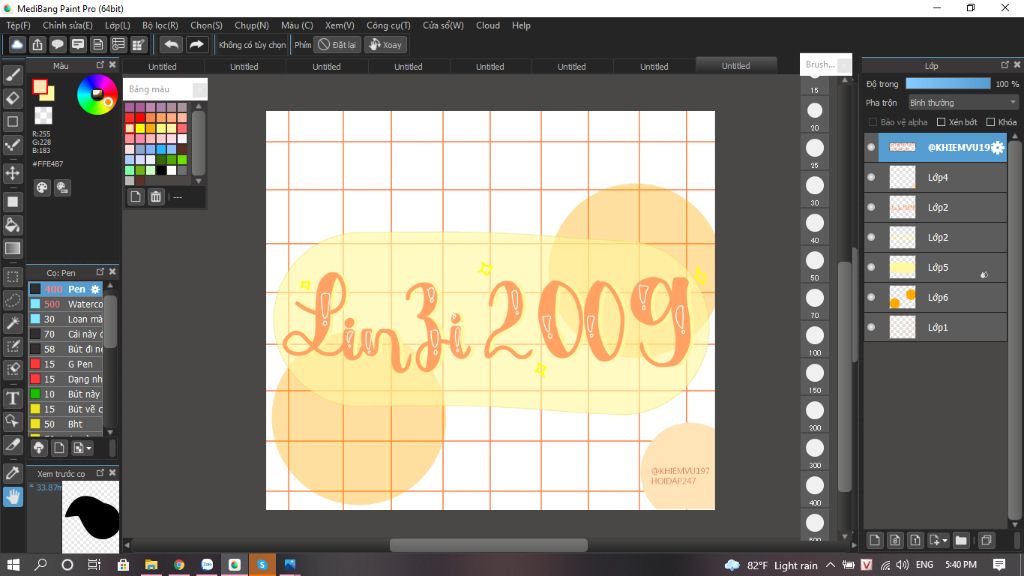Expand the Bảng màu palette dropdown button
The width and height of the screenshot is (1024, 576).
200,89
